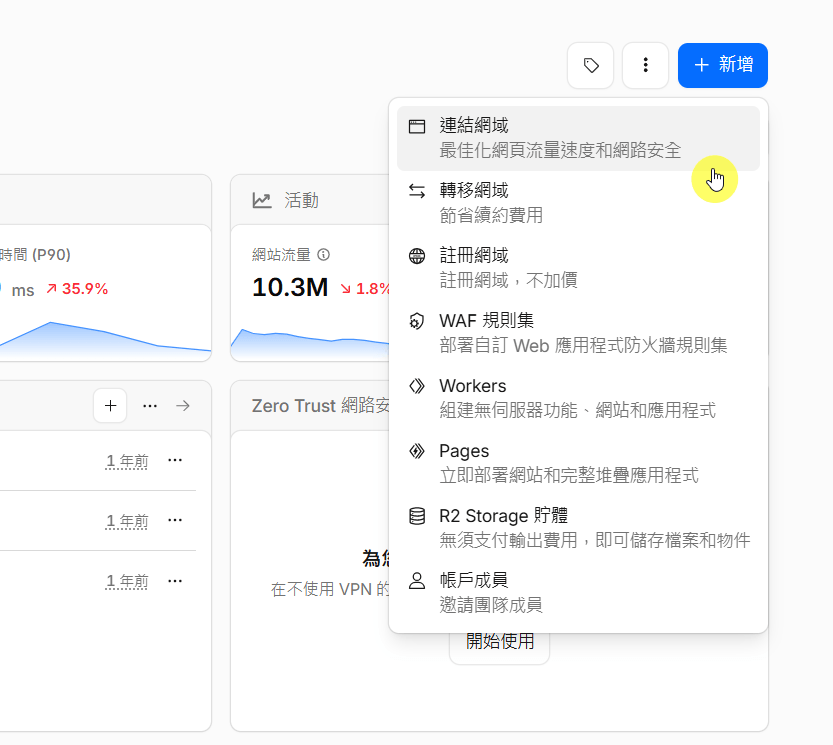This screenshot has width=833, height=745.
Task: Select 註冊網域 menu entry
Action: point(578,268)
